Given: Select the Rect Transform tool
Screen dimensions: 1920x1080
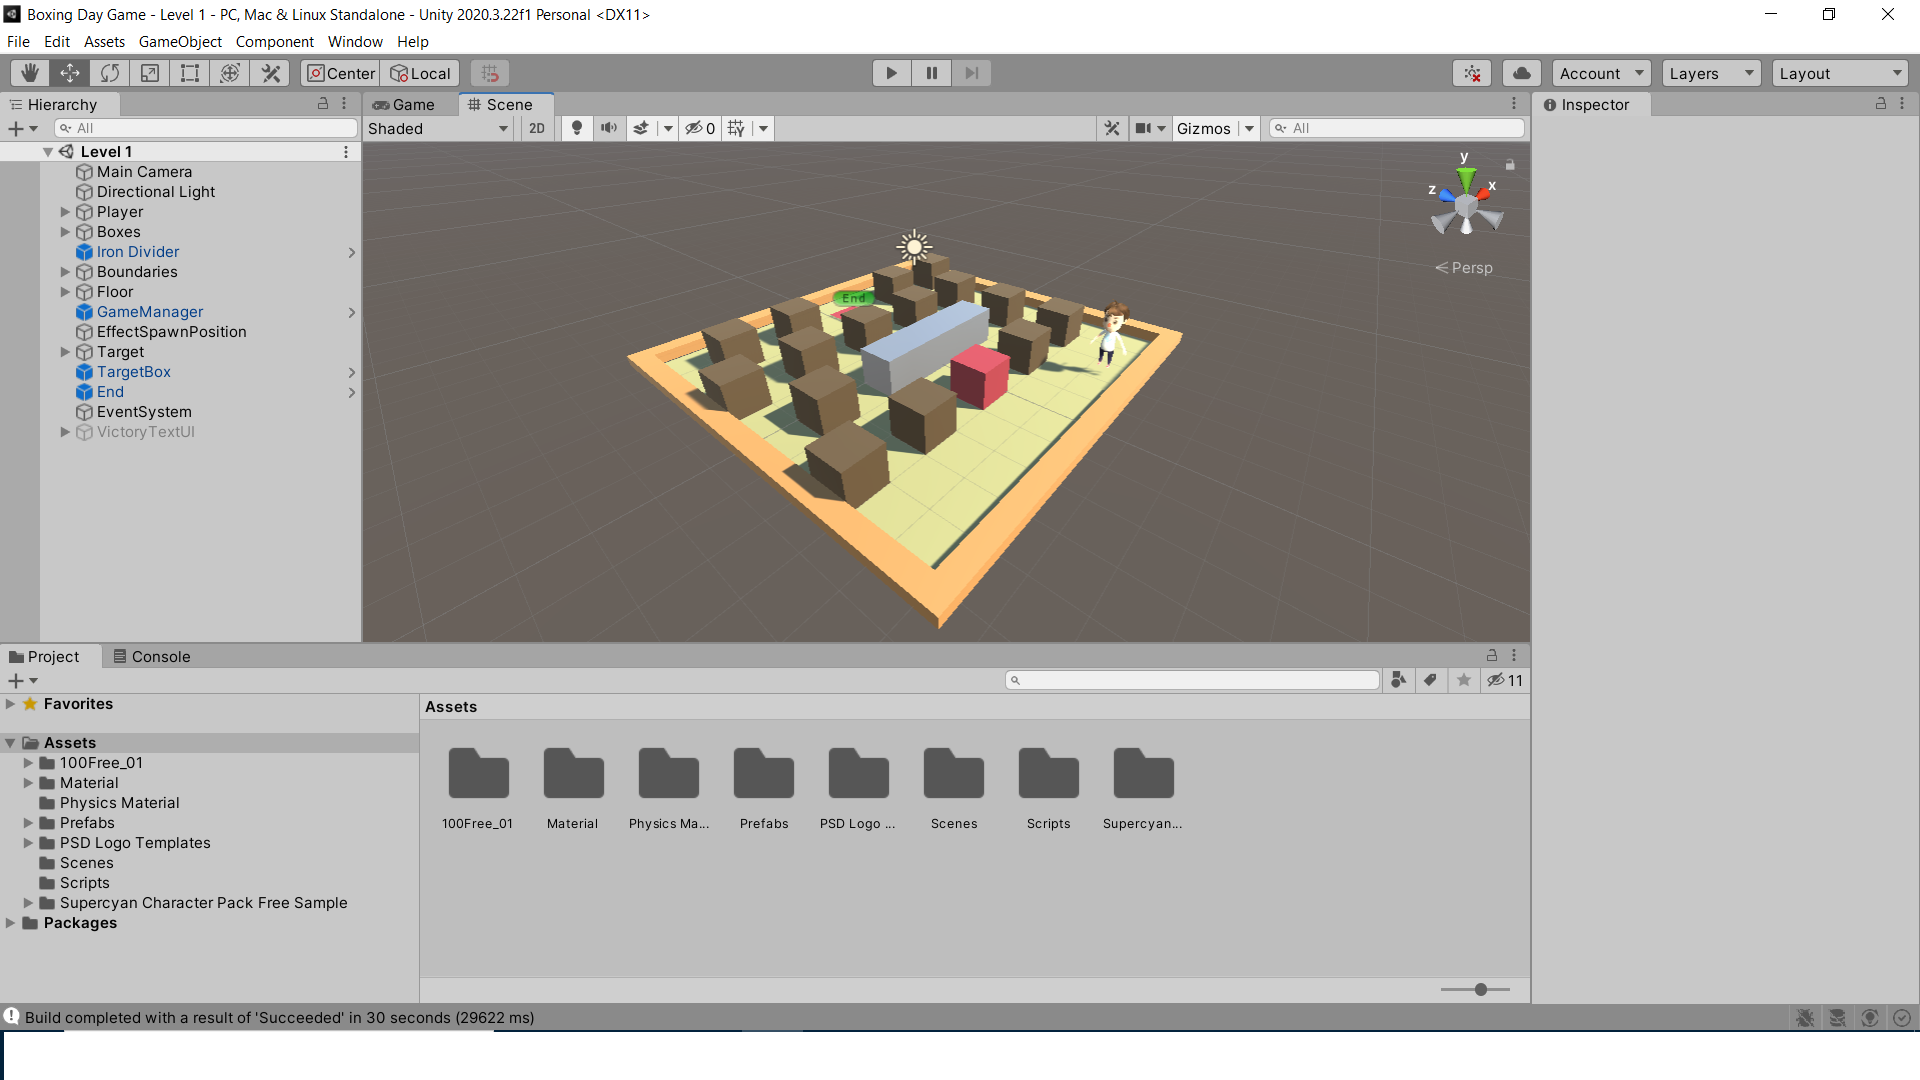Looking at the screenshot, I should point(189,72).
